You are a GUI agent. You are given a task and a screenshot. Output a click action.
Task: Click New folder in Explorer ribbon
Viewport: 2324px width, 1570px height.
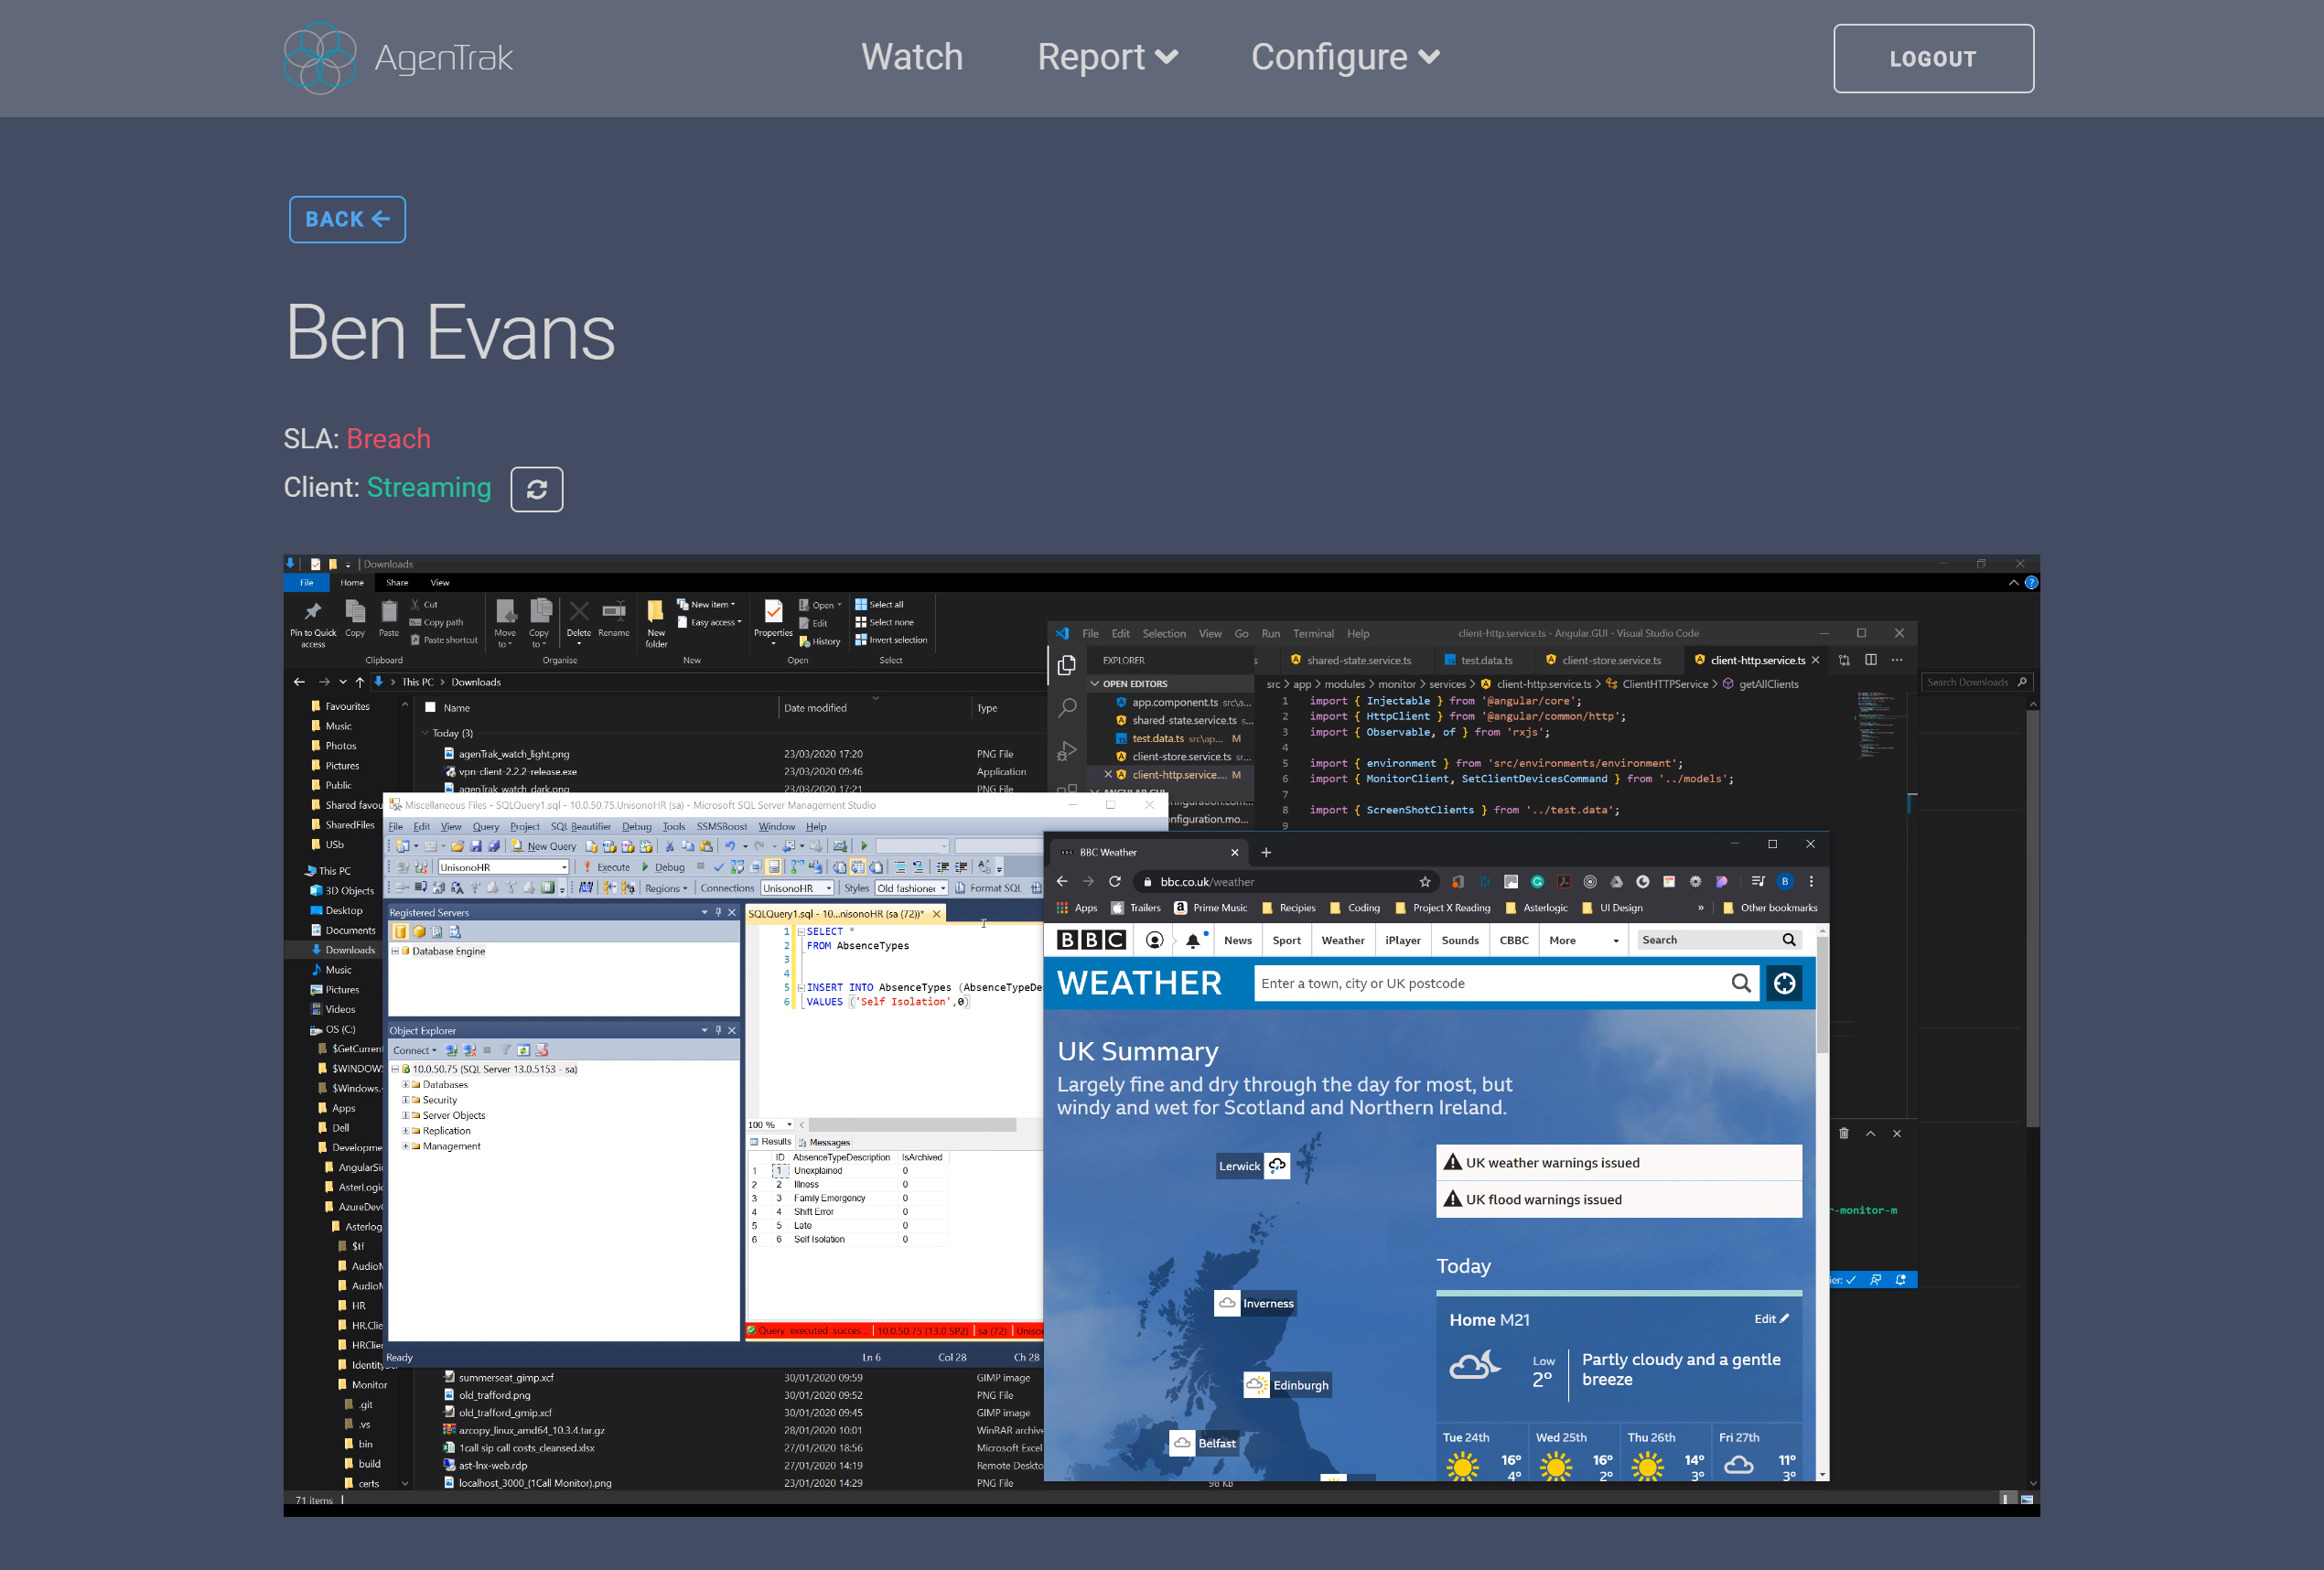[x=656, y=624]
